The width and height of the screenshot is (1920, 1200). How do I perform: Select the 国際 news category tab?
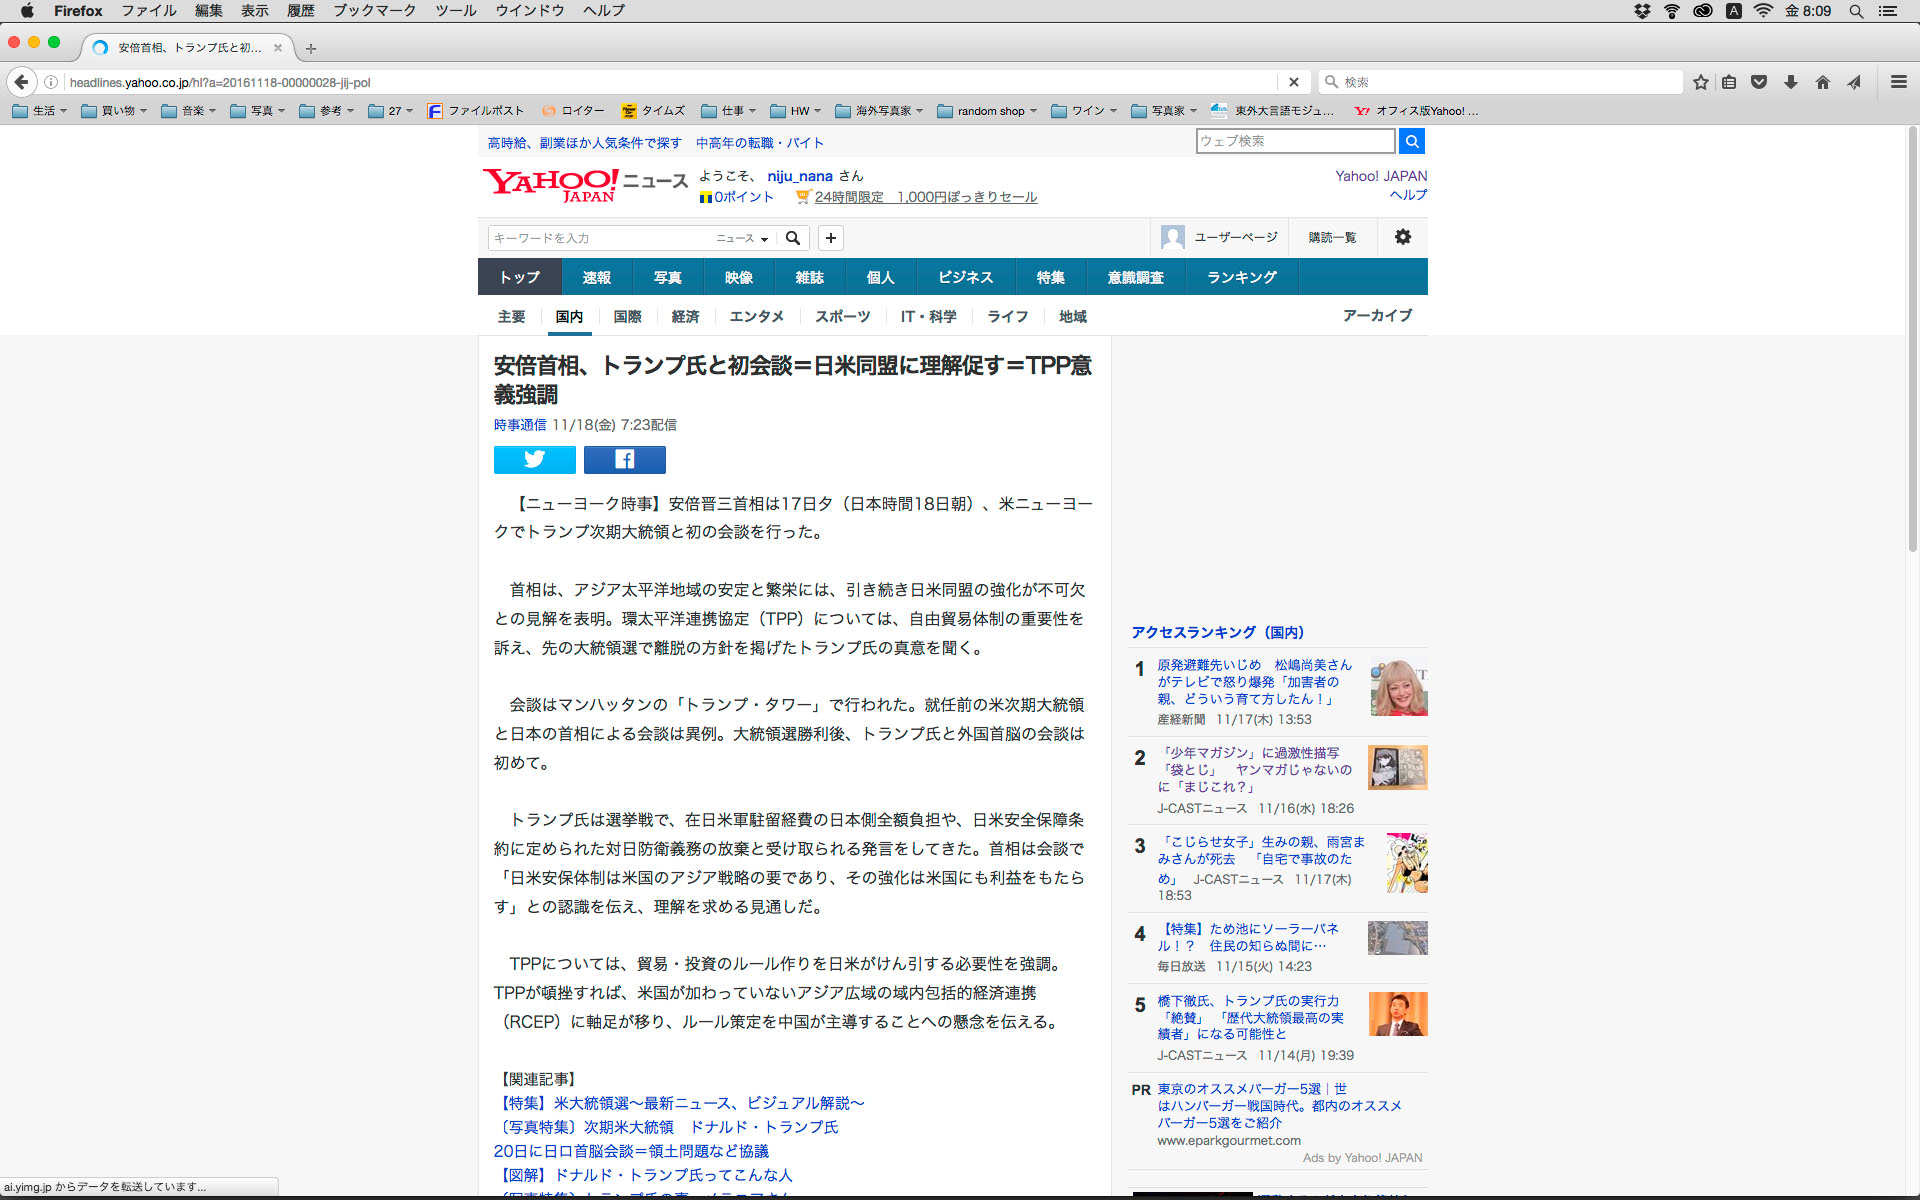[627, 316]
